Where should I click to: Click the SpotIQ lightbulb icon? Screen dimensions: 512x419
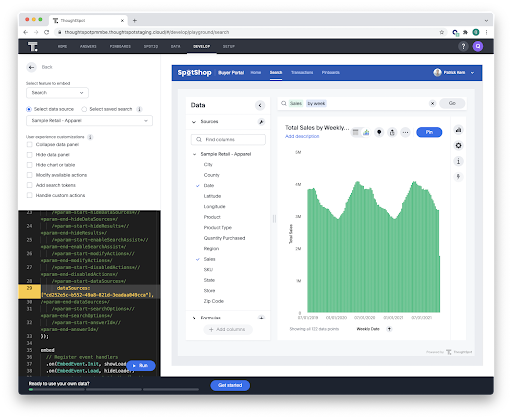pos(379,132)
